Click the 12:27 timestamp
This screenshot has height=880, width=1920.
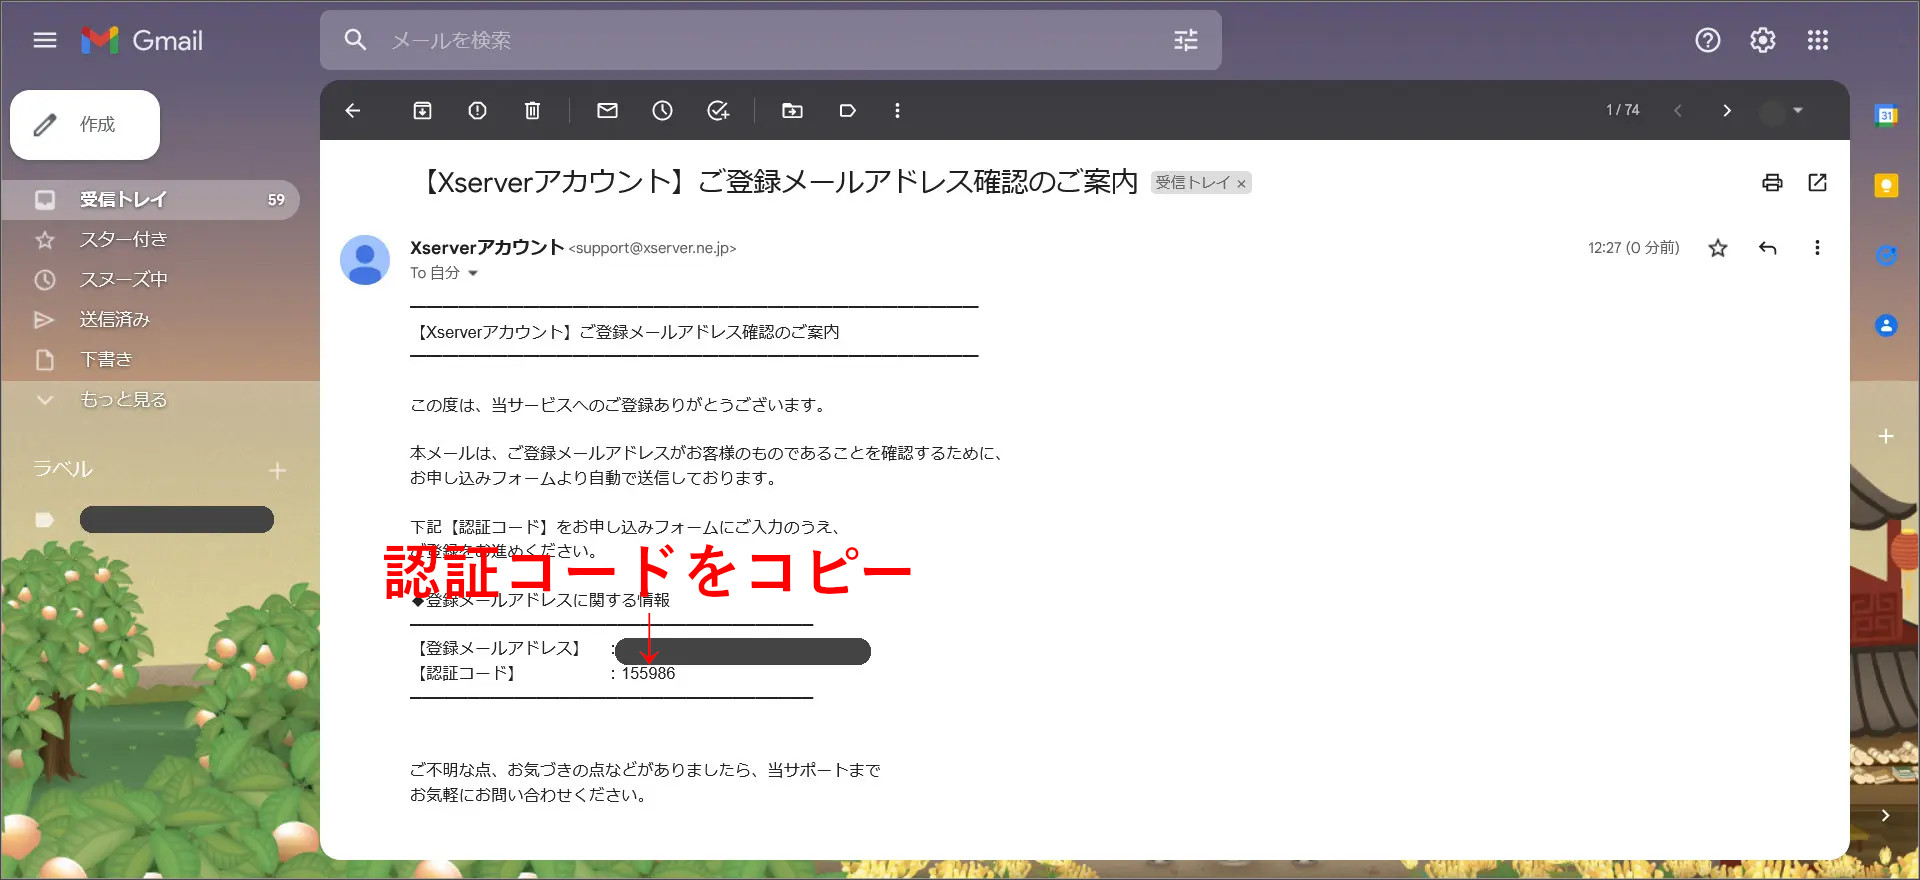(x=1634, y=248)
